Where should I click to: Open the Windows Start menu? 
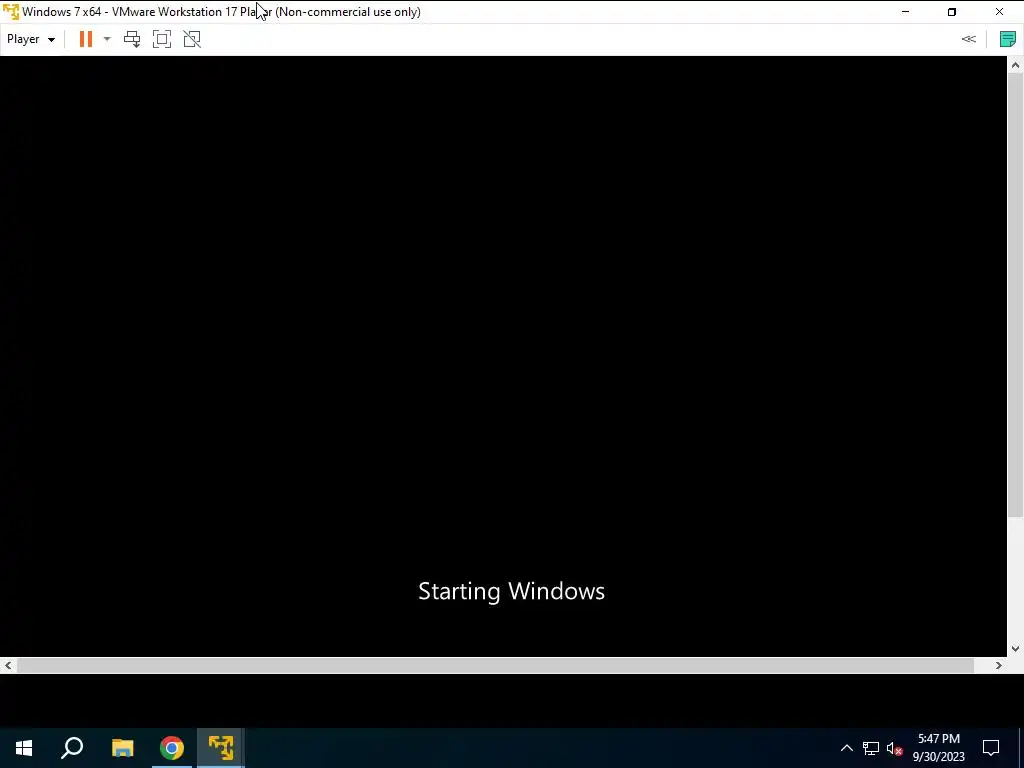(24, 748)
